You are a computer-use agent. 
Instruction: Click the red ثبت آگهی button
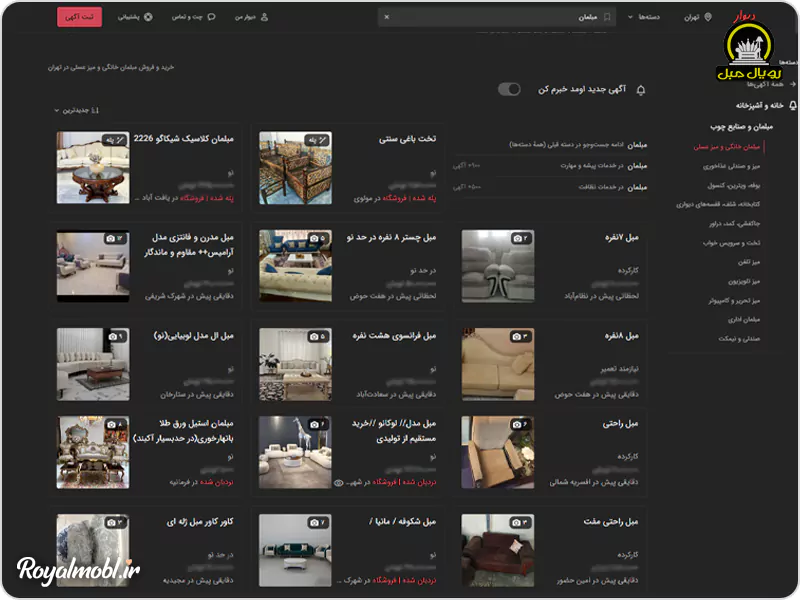80,17
